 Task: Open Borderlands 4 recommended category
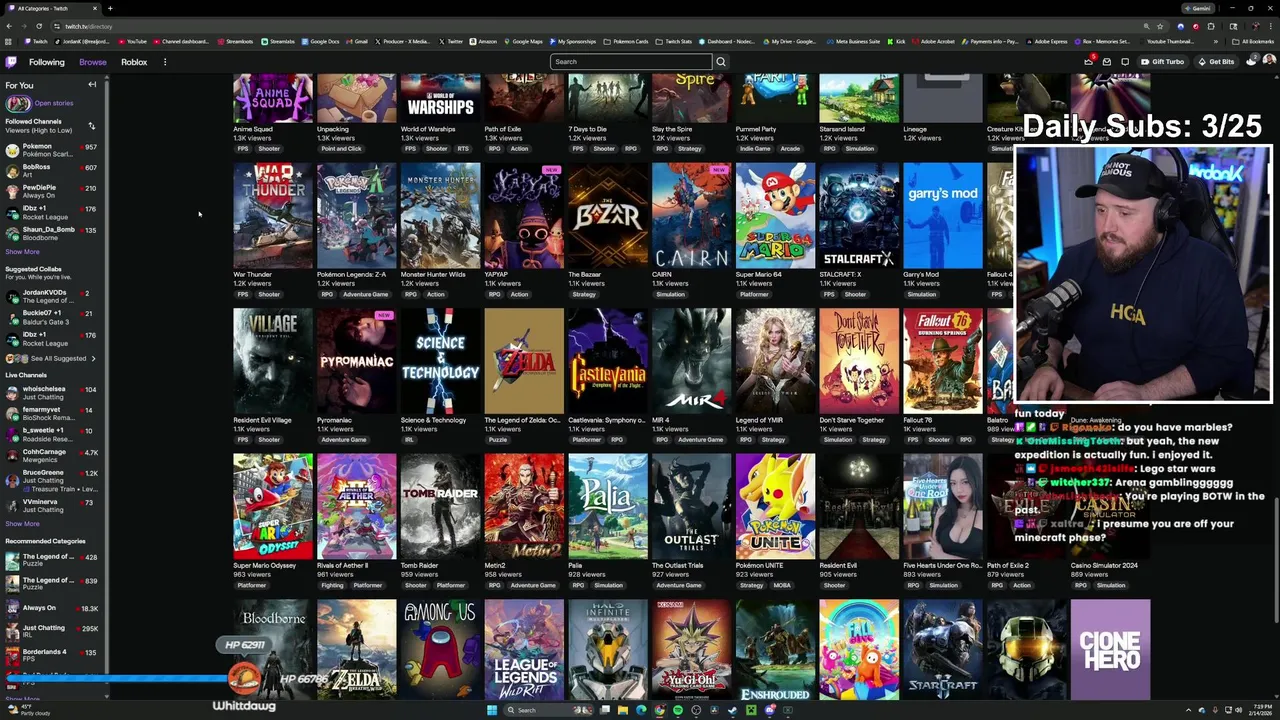point(51,656)
